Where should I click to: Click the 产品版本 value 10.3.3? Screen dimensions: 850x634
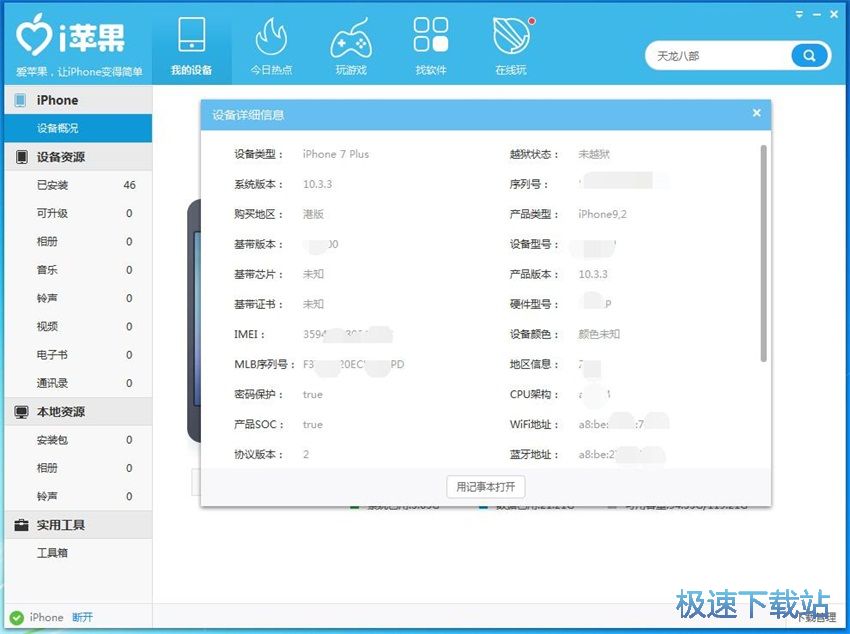coord(593,274)
